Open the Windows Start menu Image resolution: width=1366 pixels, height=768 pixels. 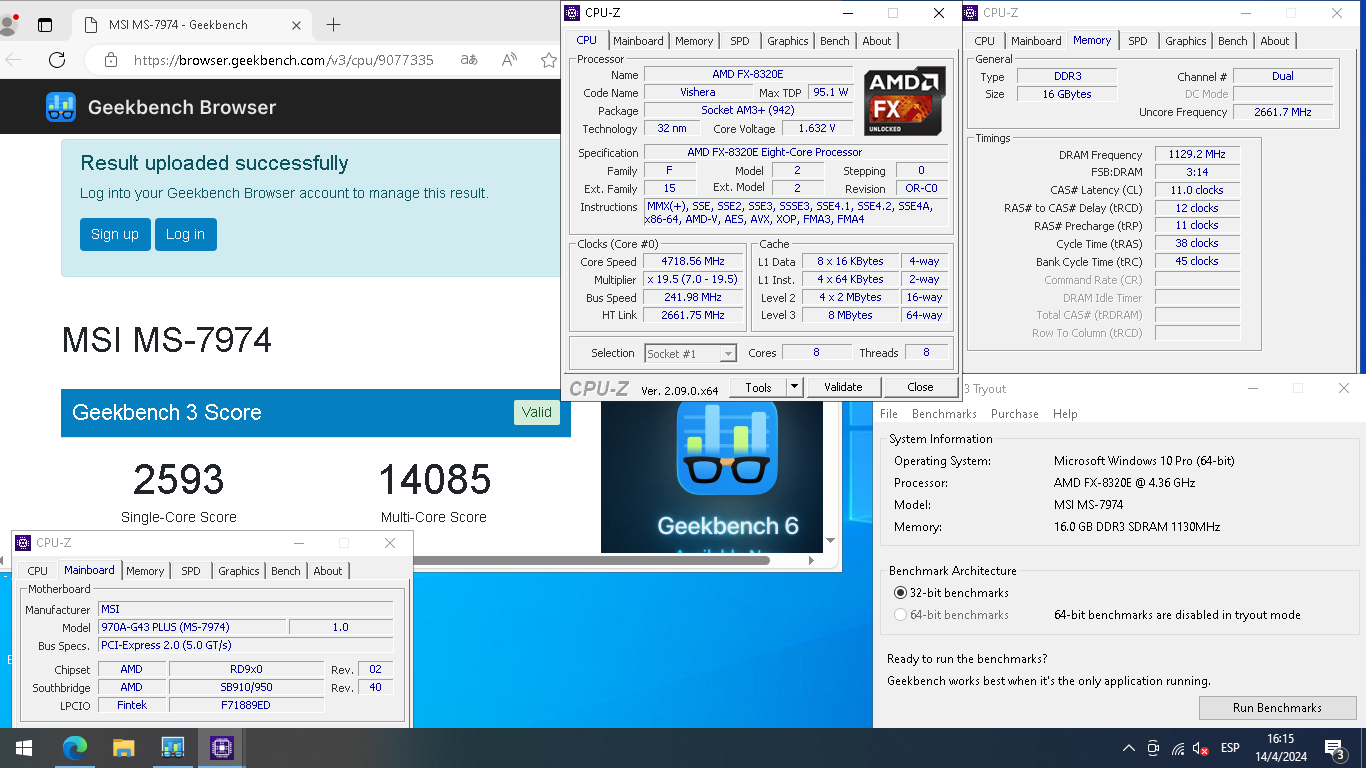24,748
